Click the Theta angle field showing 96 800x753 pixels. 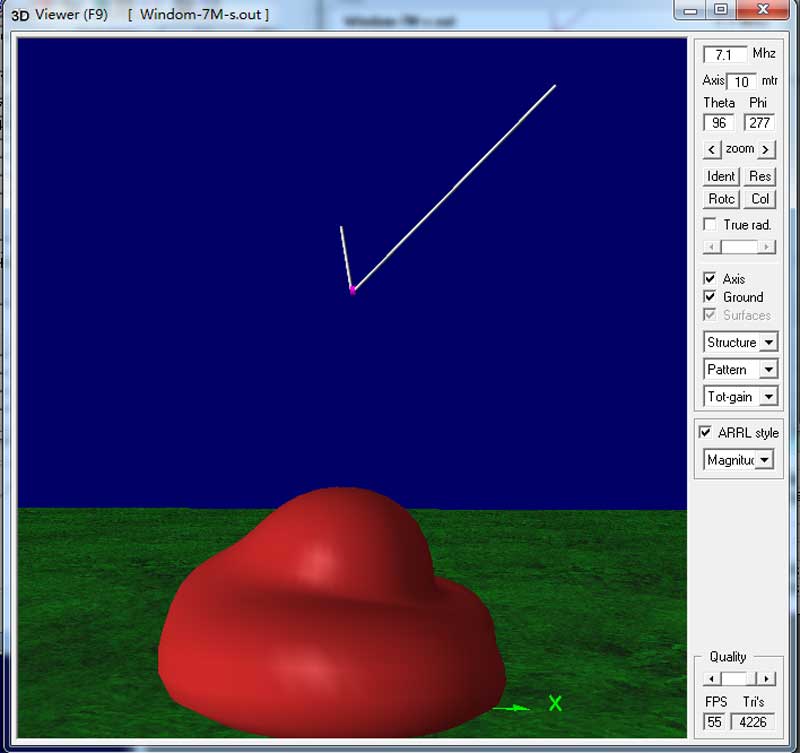click(718, 123)
